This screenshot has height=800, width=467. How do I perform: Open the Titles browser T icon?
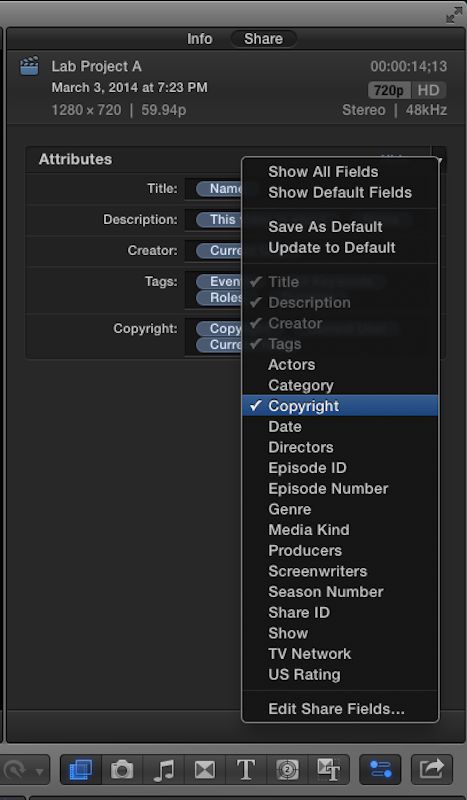point(246,769)
